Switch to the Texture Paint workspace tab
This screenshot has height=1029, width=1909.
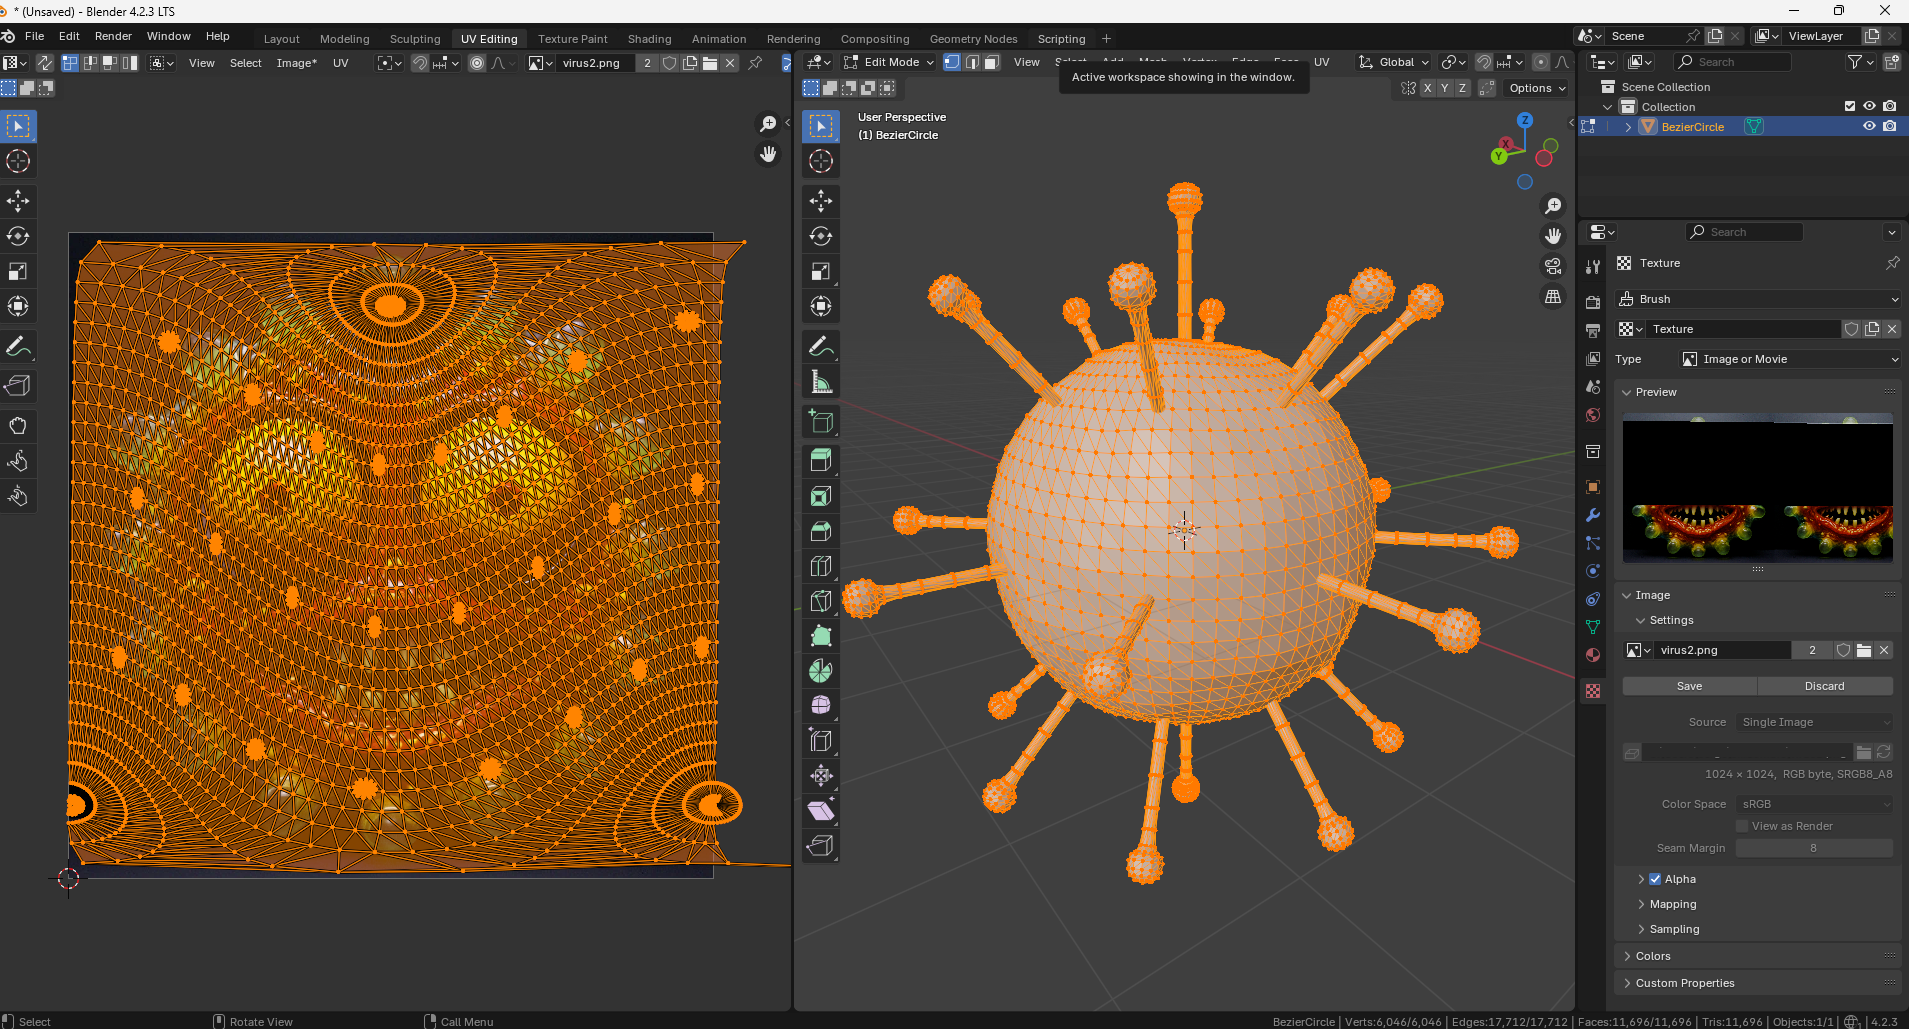(572, 39)
